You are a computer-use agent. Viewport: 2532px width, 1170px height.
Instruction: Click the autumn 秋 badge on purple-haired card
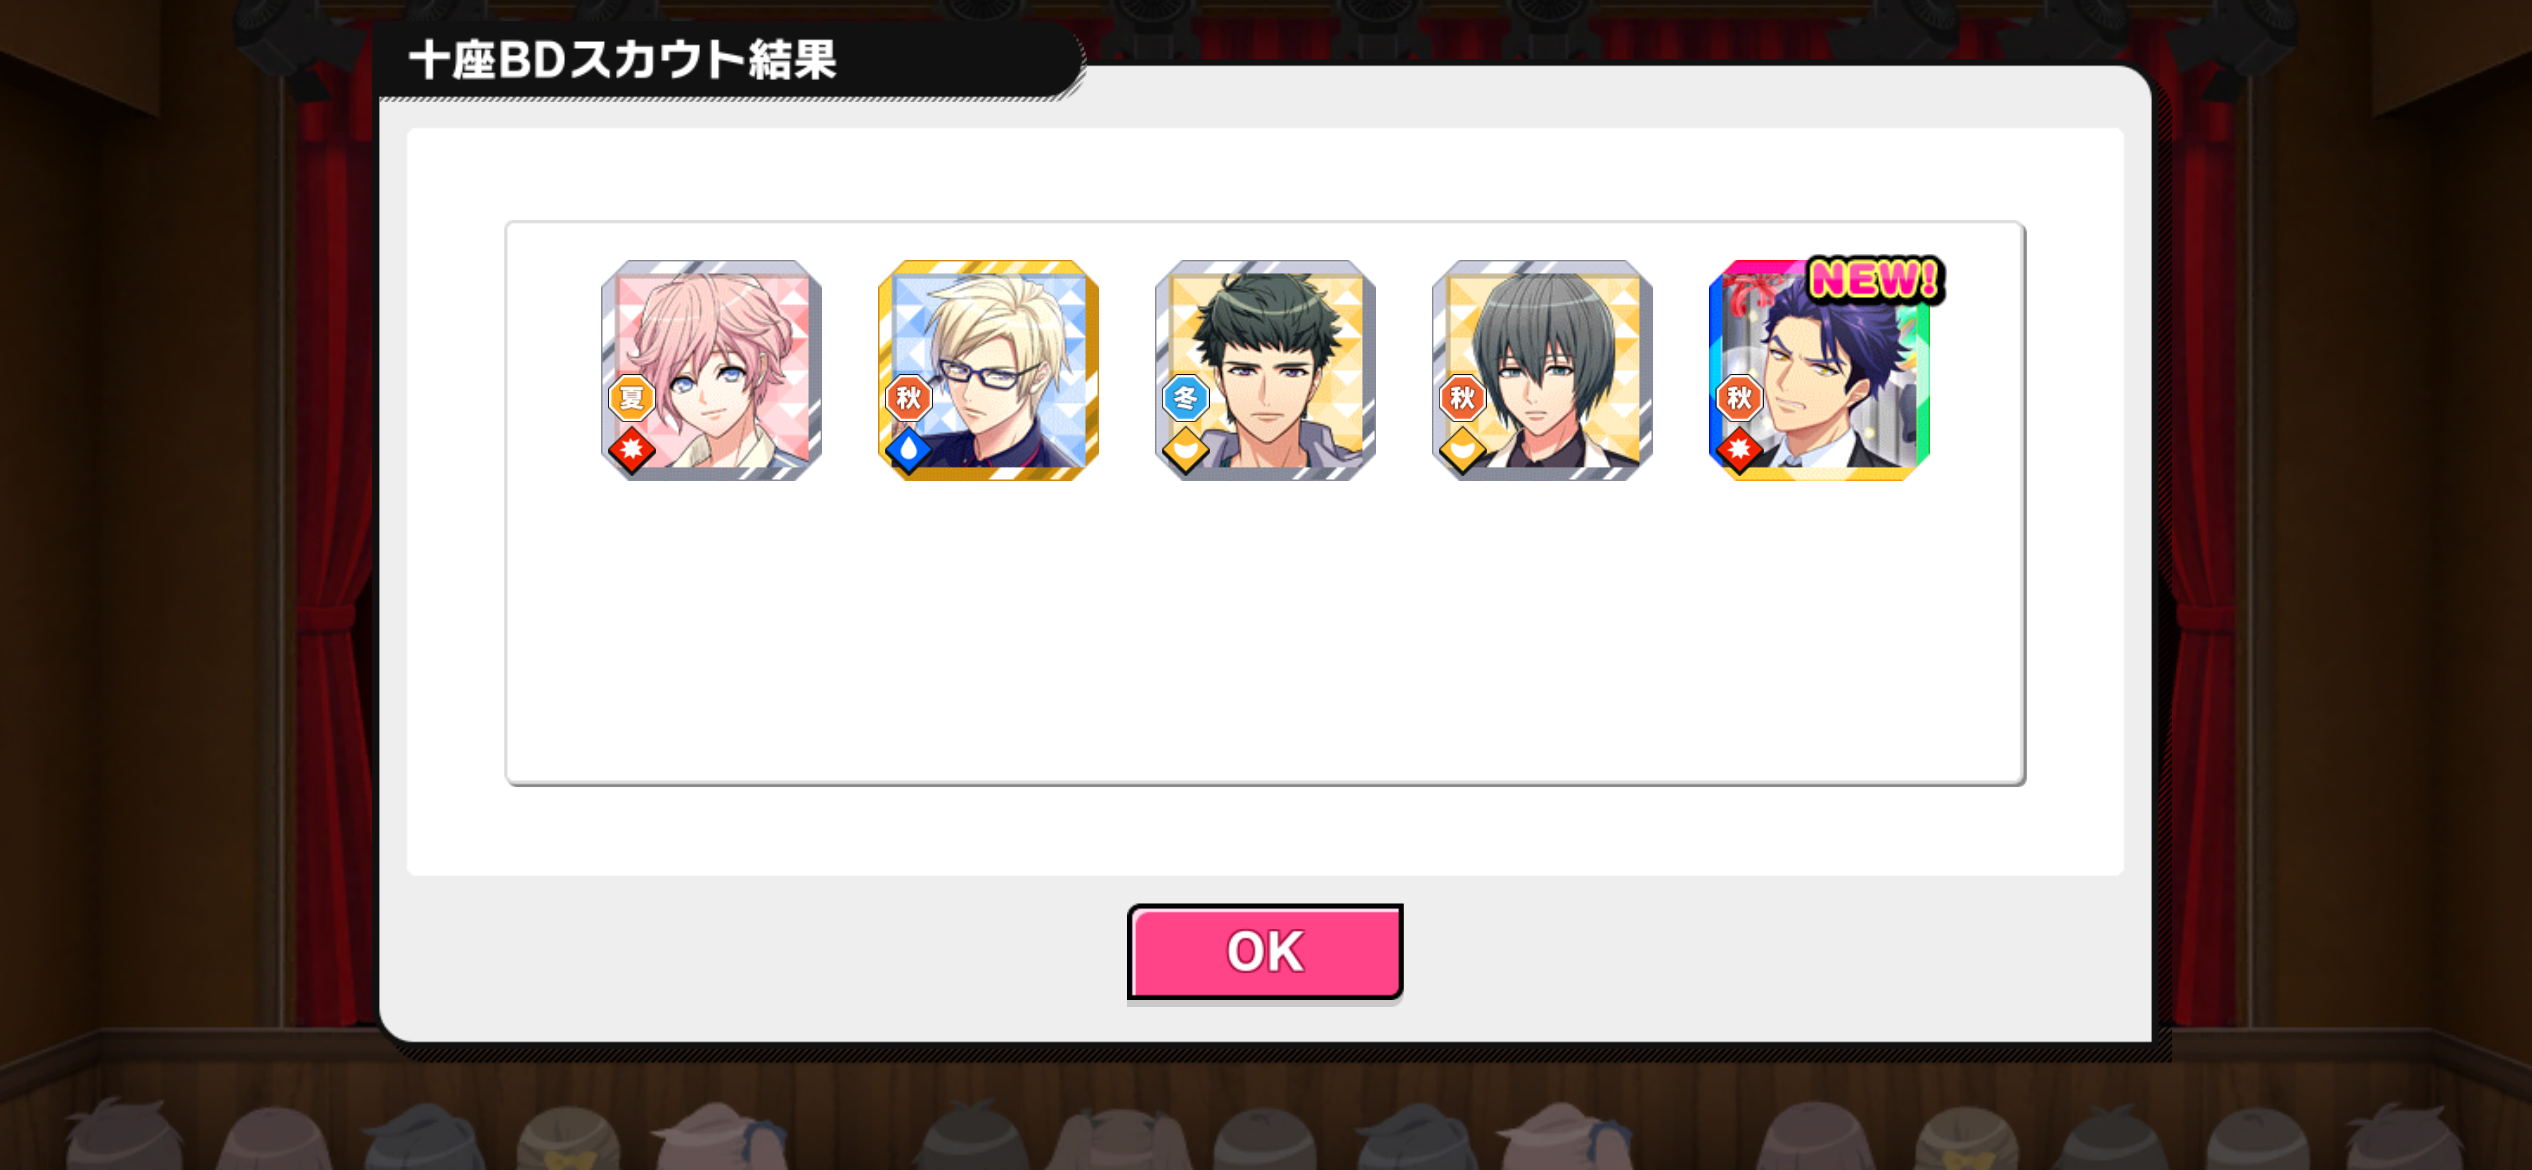pos(1740,398)
